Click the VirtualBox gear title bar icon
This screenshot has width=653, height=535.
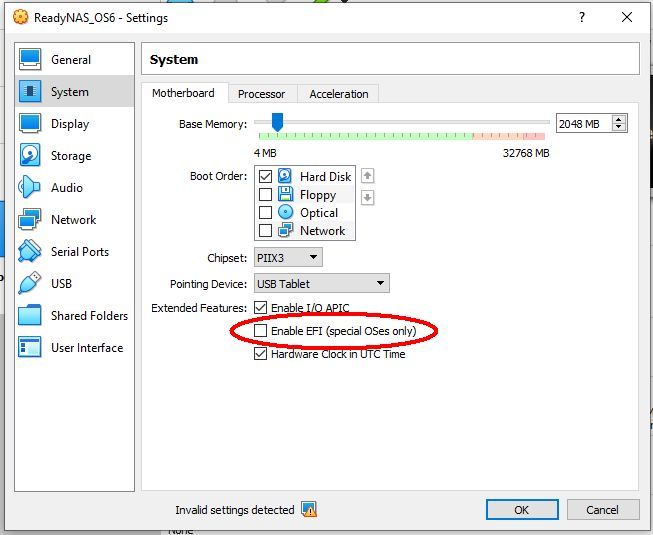20,17
